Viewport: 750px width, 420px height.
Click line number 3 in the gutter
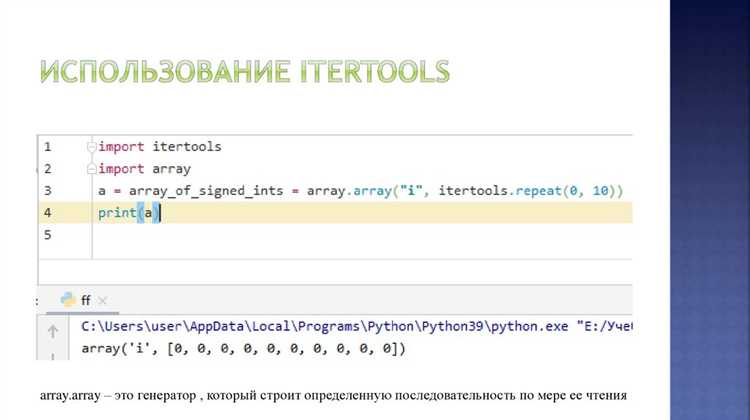(48, 191)
